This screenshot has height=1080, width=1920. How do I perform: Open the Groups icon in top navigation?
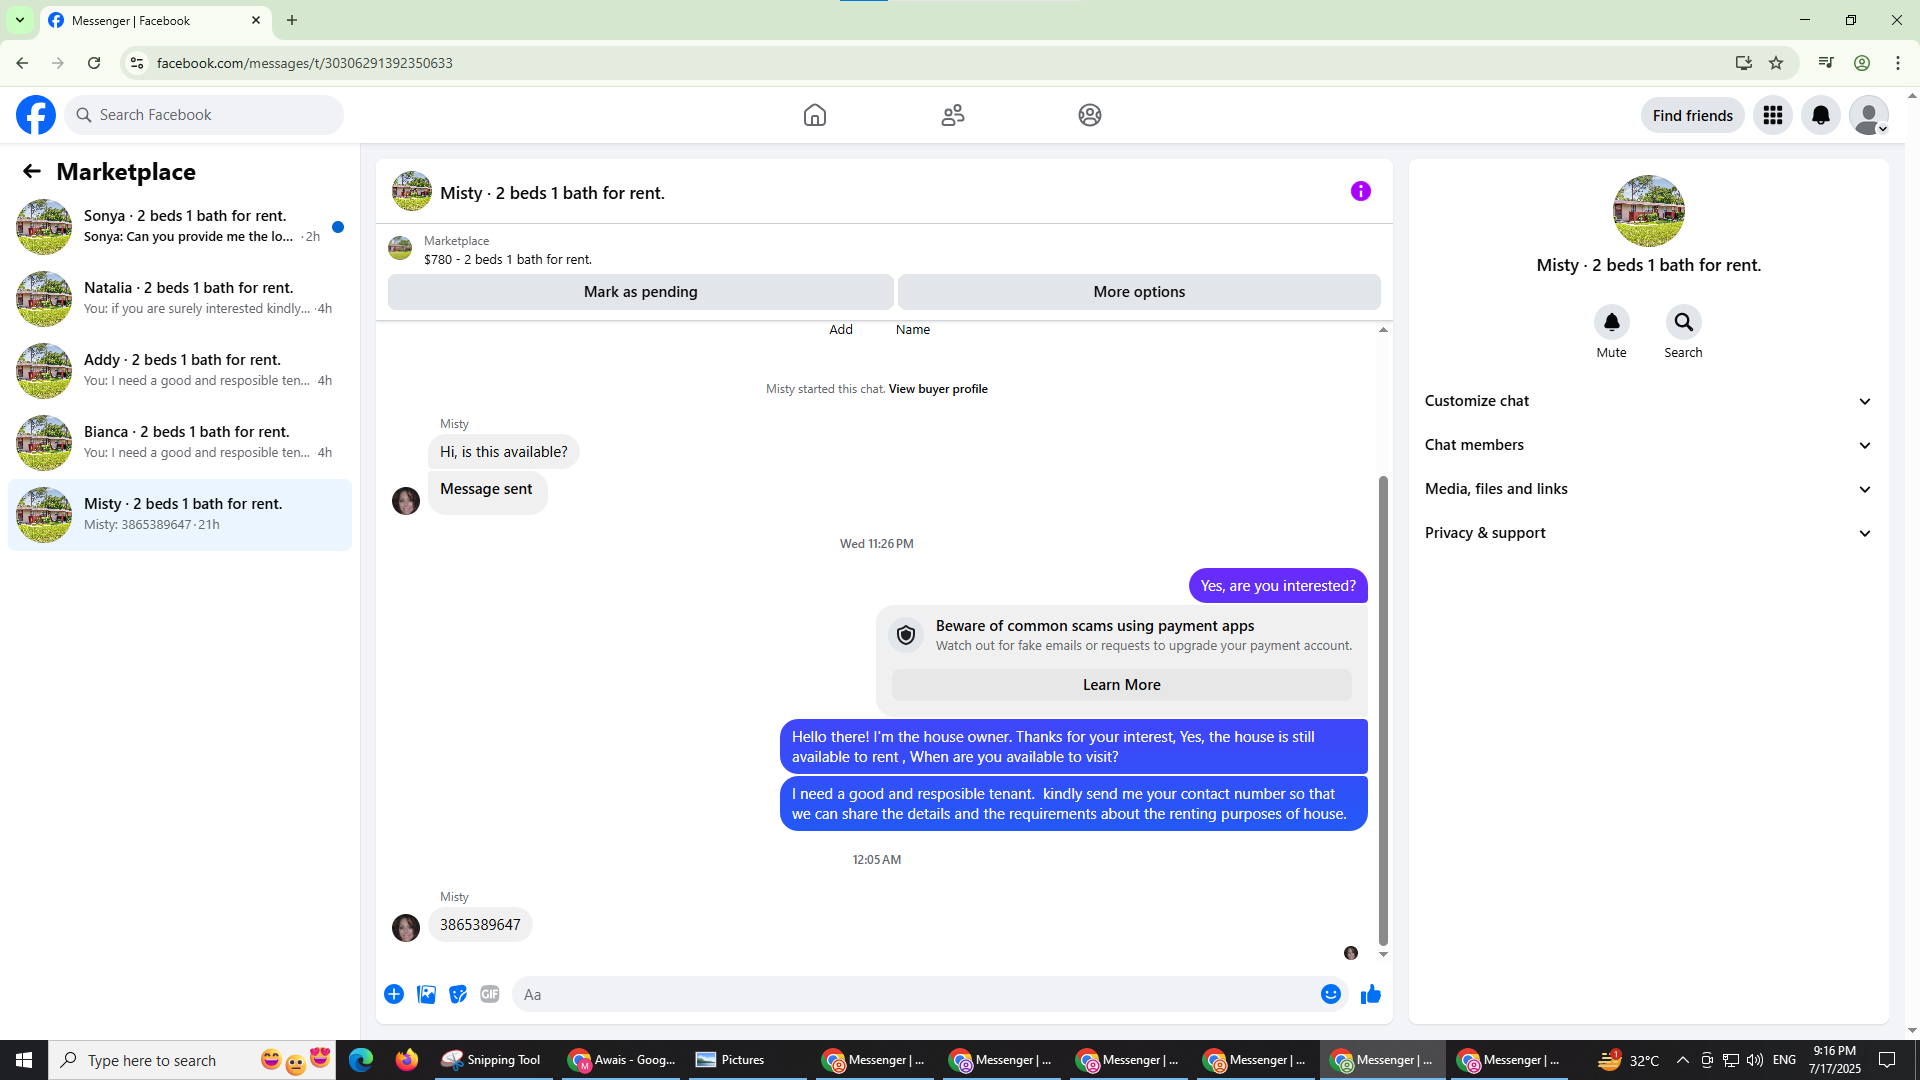click(1090, 115)
